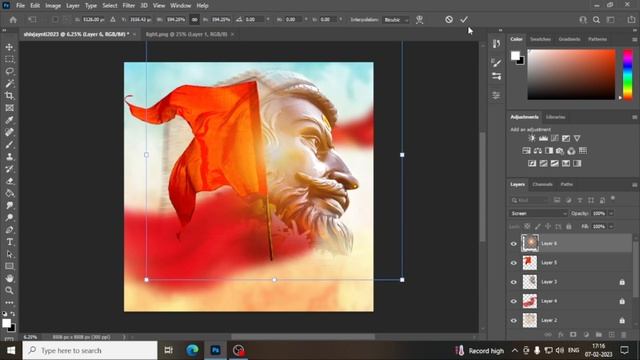Open the Select menu
The height and width of the screenshot is (360, 640).
109,6
